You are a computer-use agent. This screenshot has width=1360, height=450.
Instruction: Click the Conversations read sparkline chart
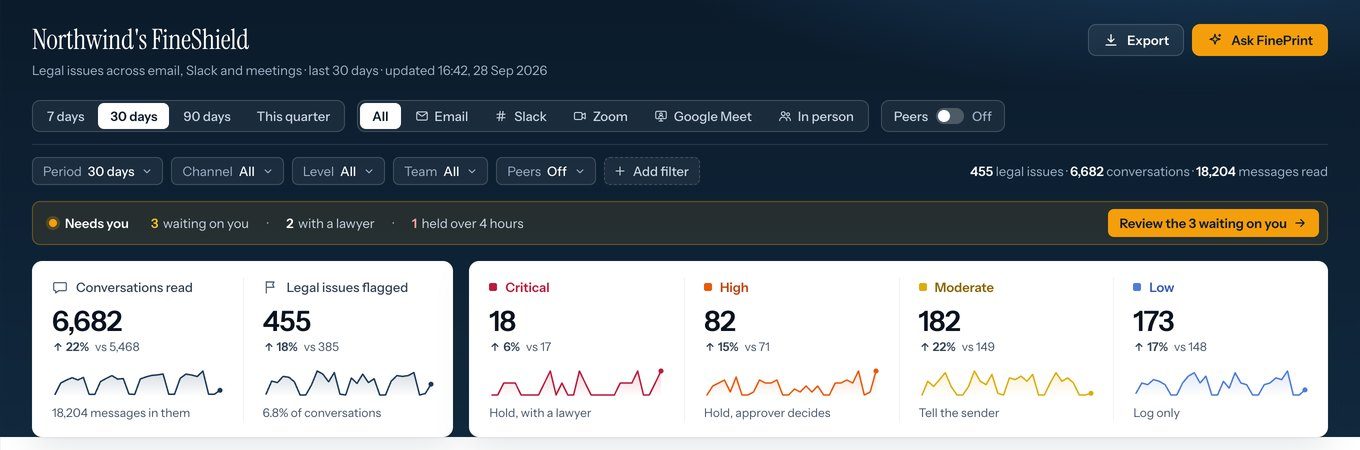[138, 383]
